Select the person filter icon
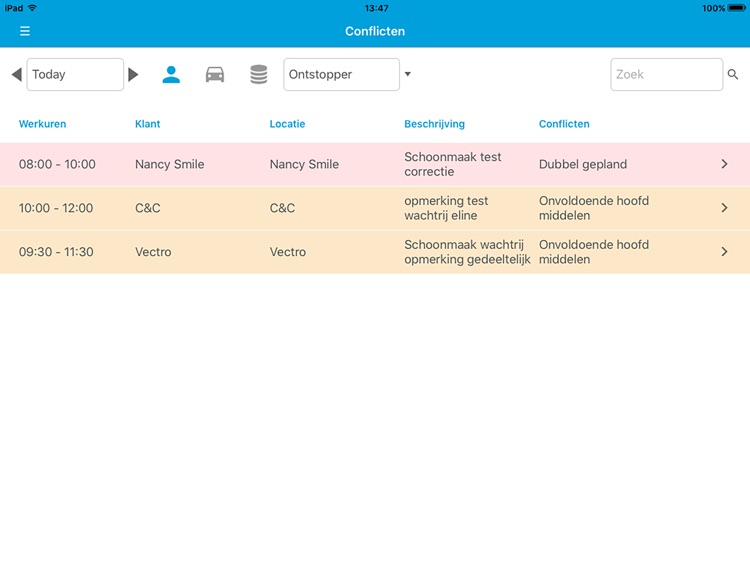 [171, 75]
